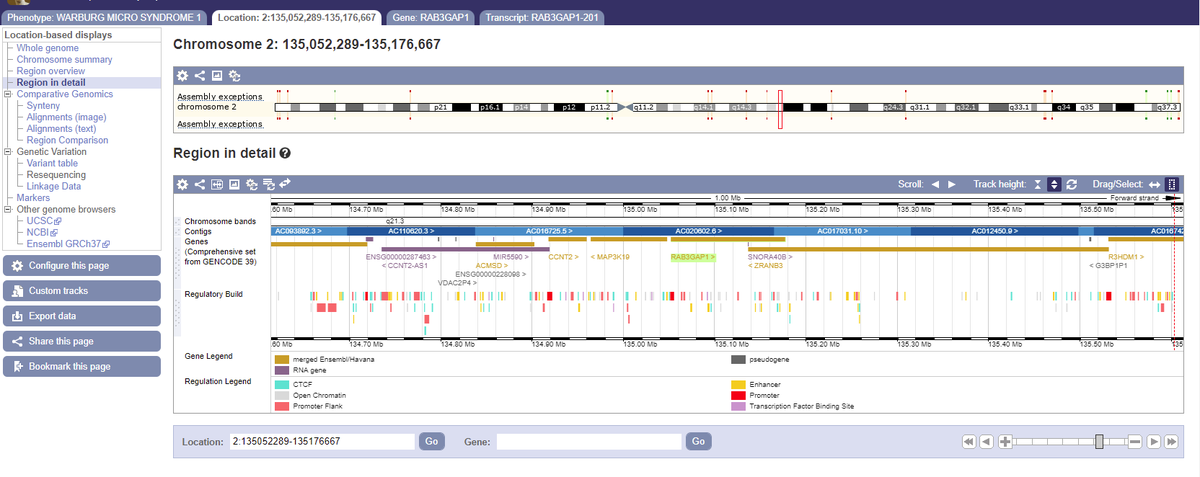Reset track order in the detail toolbar
The width and height of the screenshot is (1200, 477).
pos(268,184)
